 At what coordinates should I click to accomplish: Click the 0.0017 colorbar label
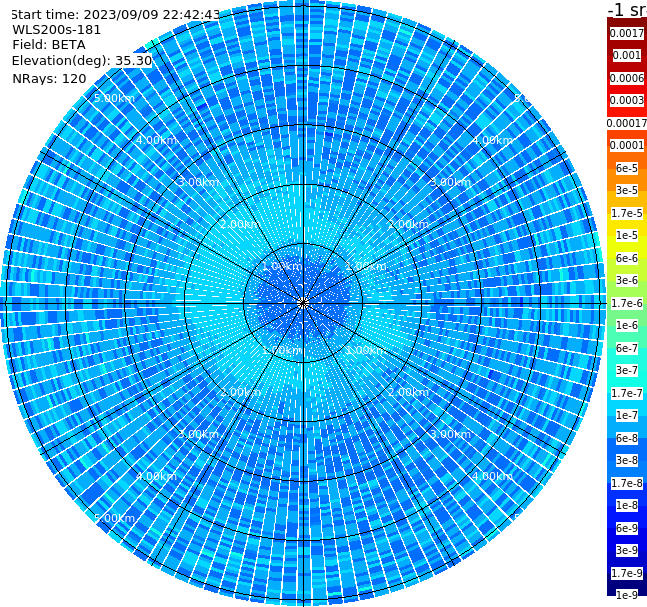627,33
